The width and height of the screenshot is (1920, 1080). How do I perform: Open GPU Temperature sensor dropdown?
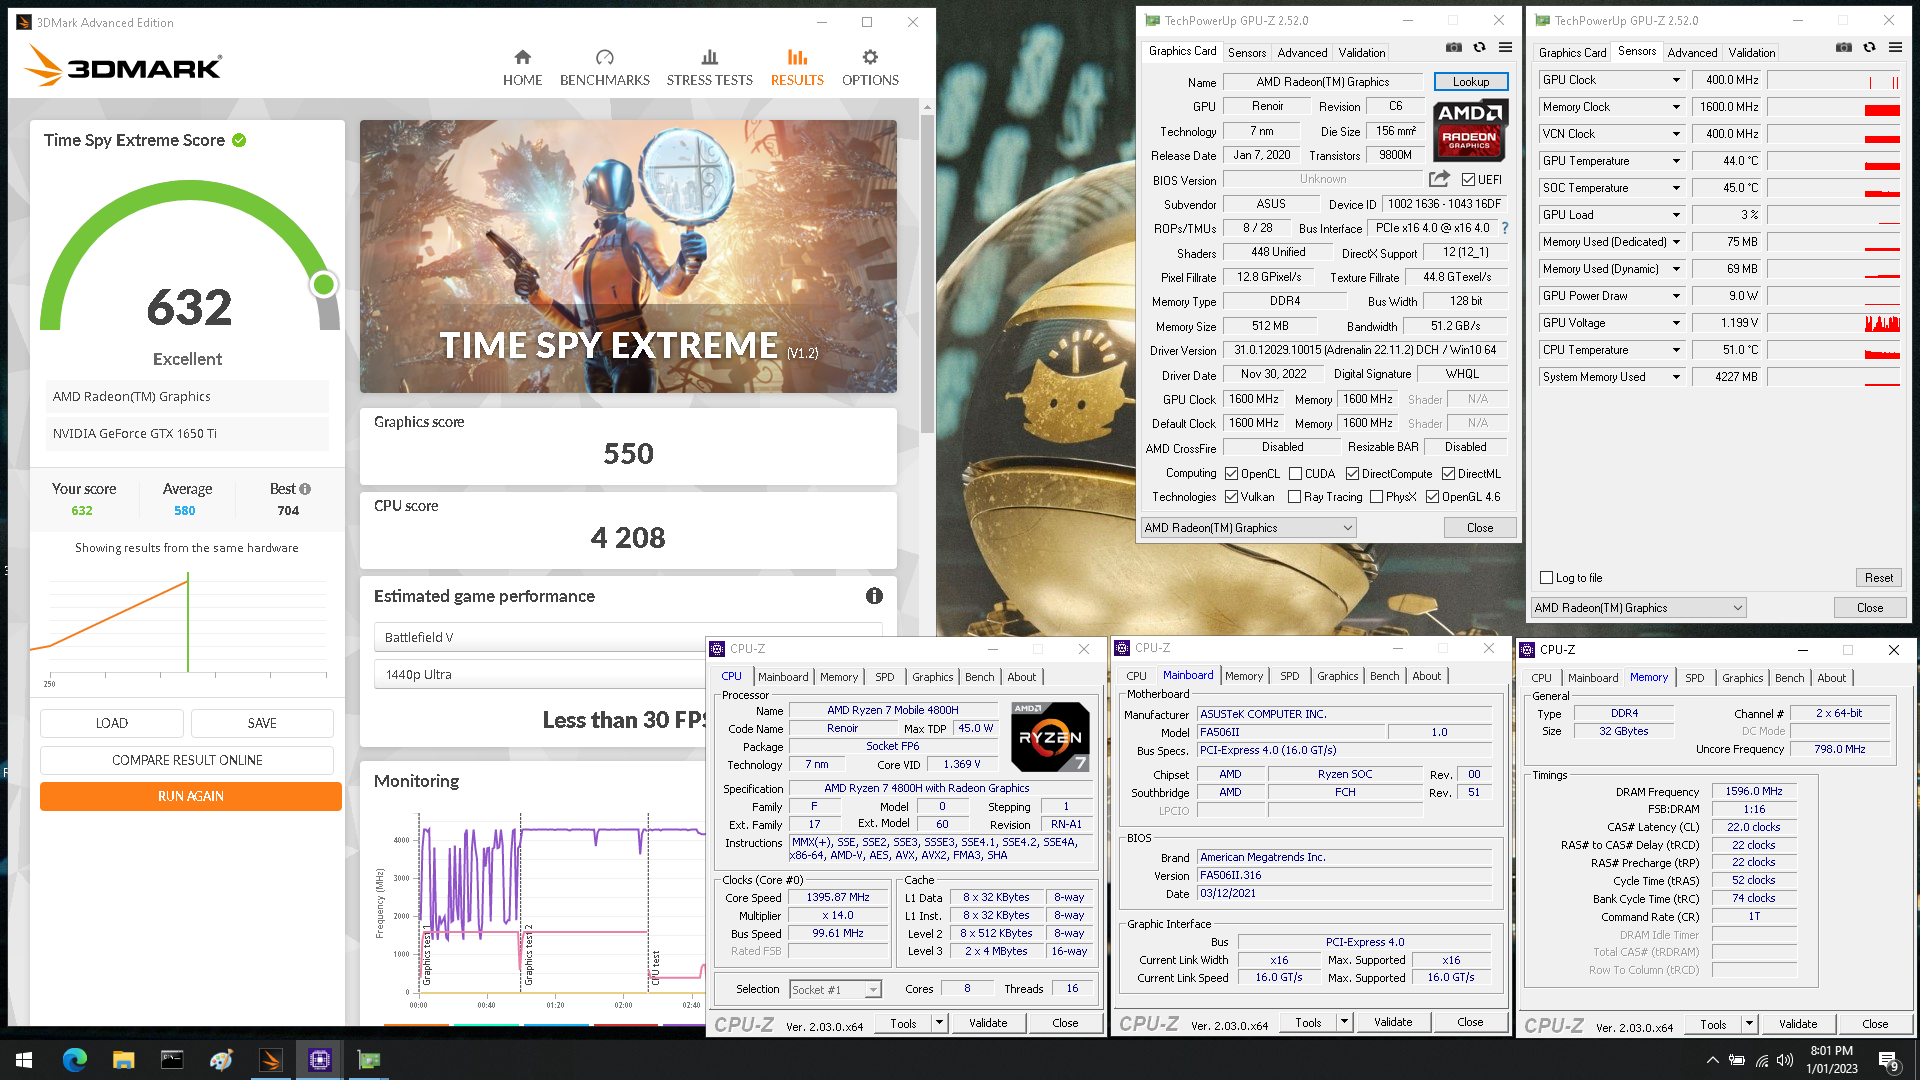click(1676, 161)
